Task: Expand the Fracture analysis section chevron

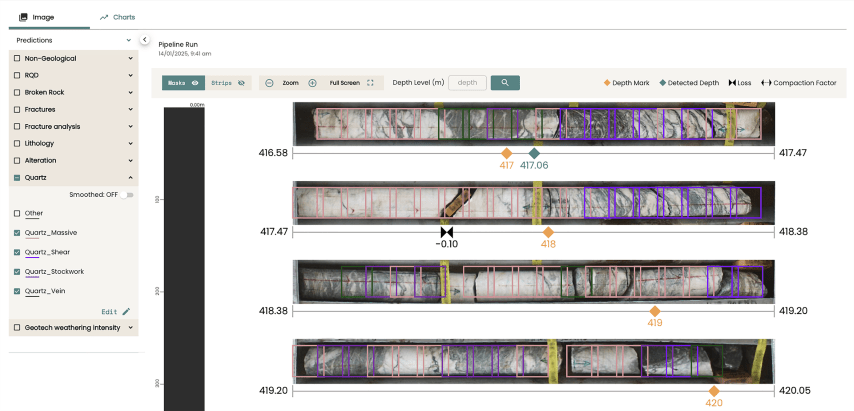Action: click(131, 126)
